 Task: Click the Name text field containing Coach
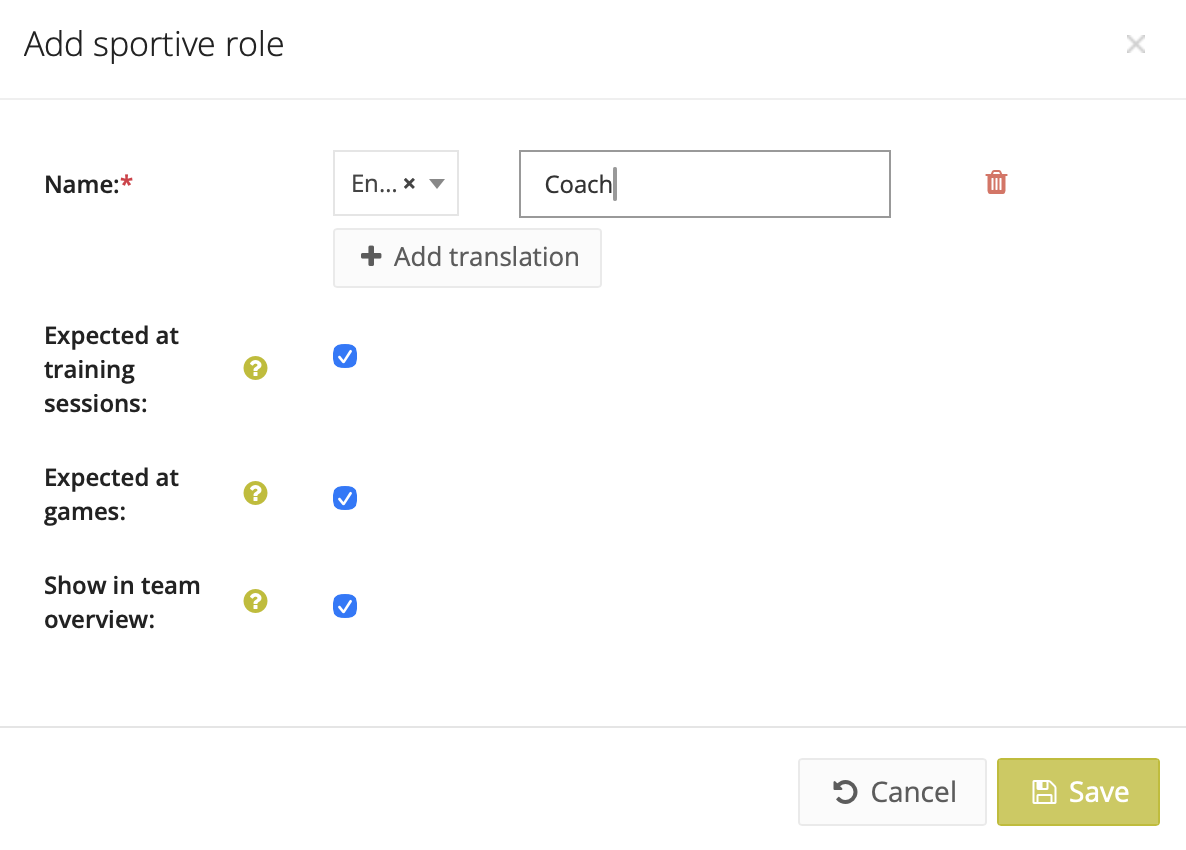(x=704, y=184)
